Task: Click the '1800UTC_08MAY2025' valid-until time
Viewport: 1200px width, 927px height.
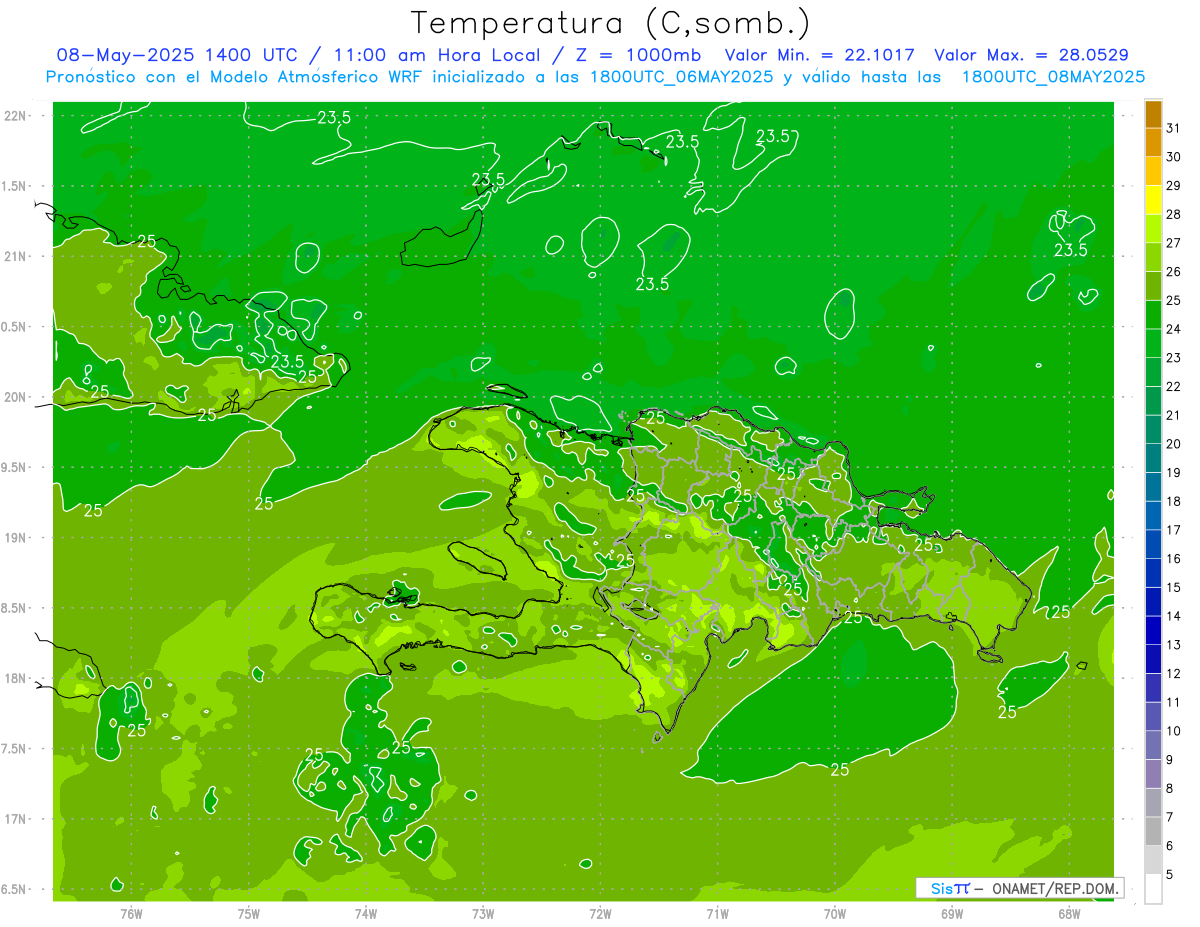Action: 1053,76
